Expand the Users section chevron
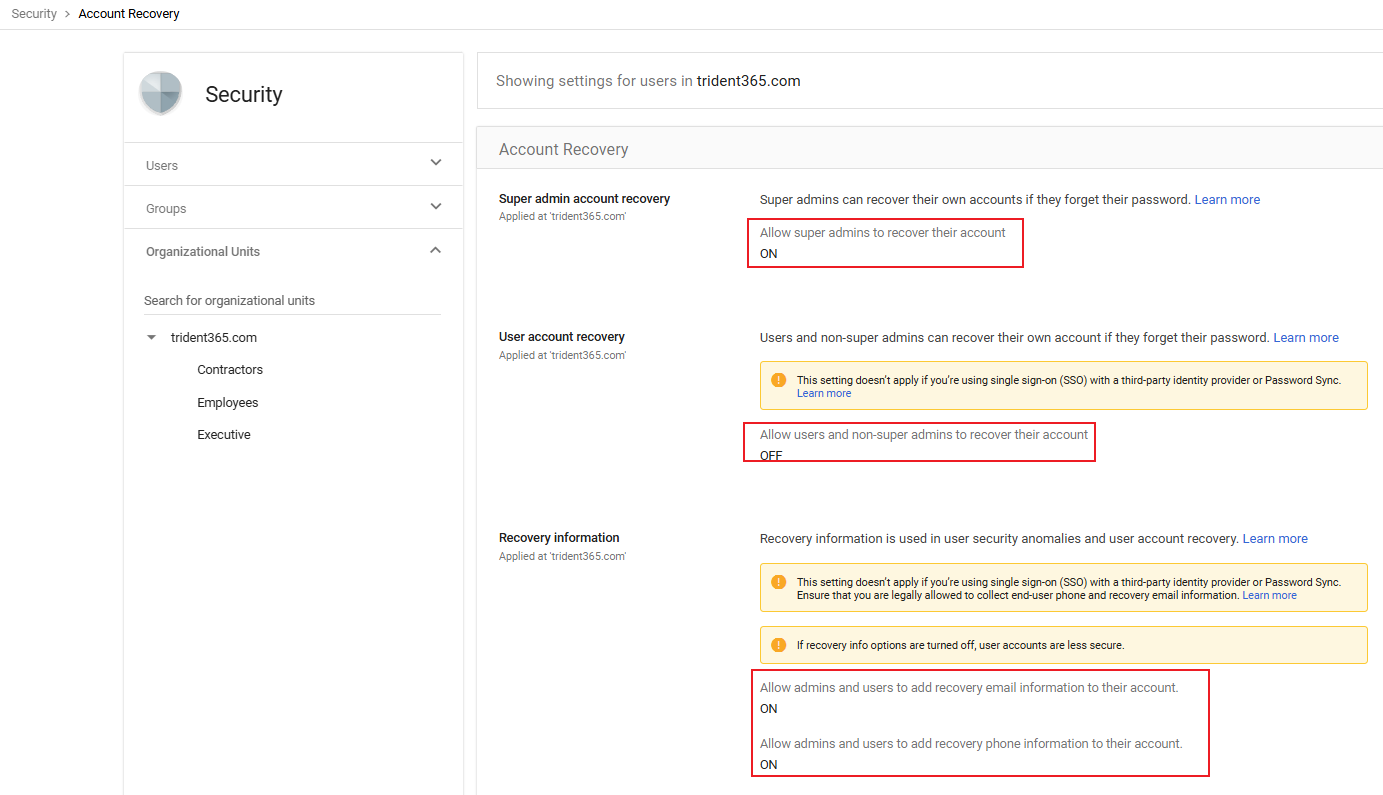The height and width of the screenshot is (795, 1383). [435, 163]
